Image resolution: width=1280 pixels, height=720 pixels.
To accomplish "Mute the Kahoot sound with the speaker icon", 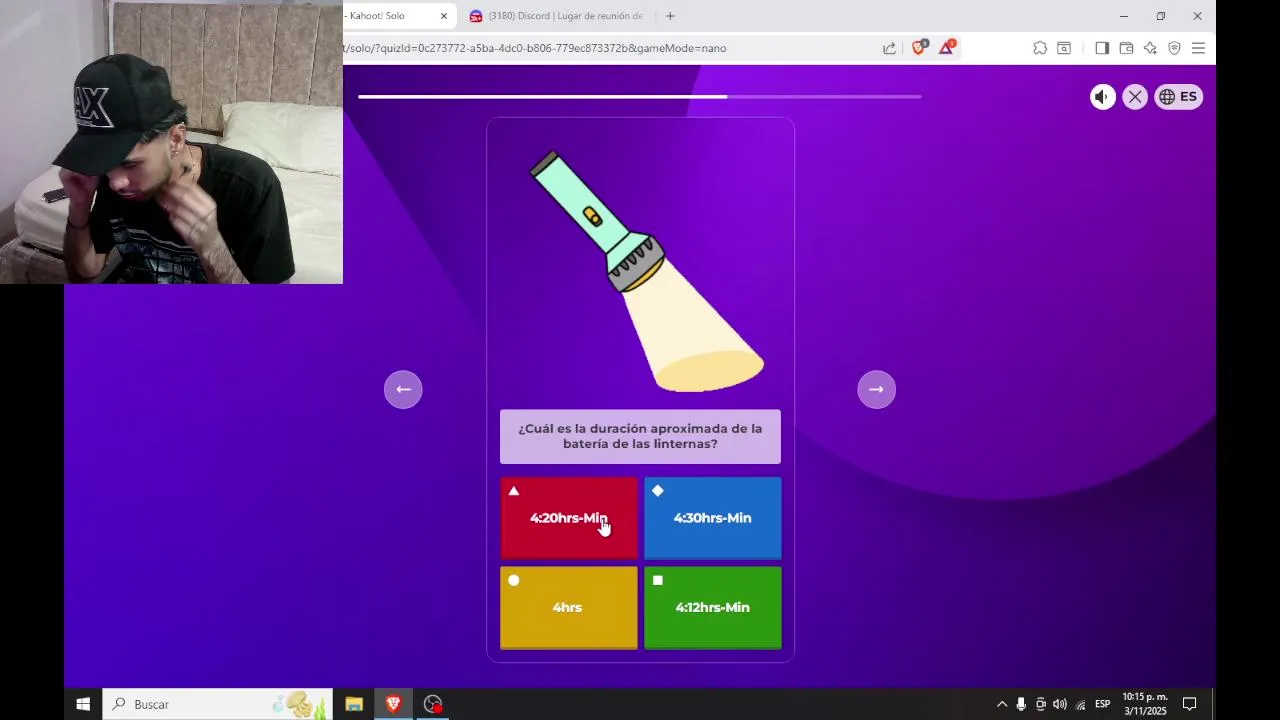I will point(1102,97).
